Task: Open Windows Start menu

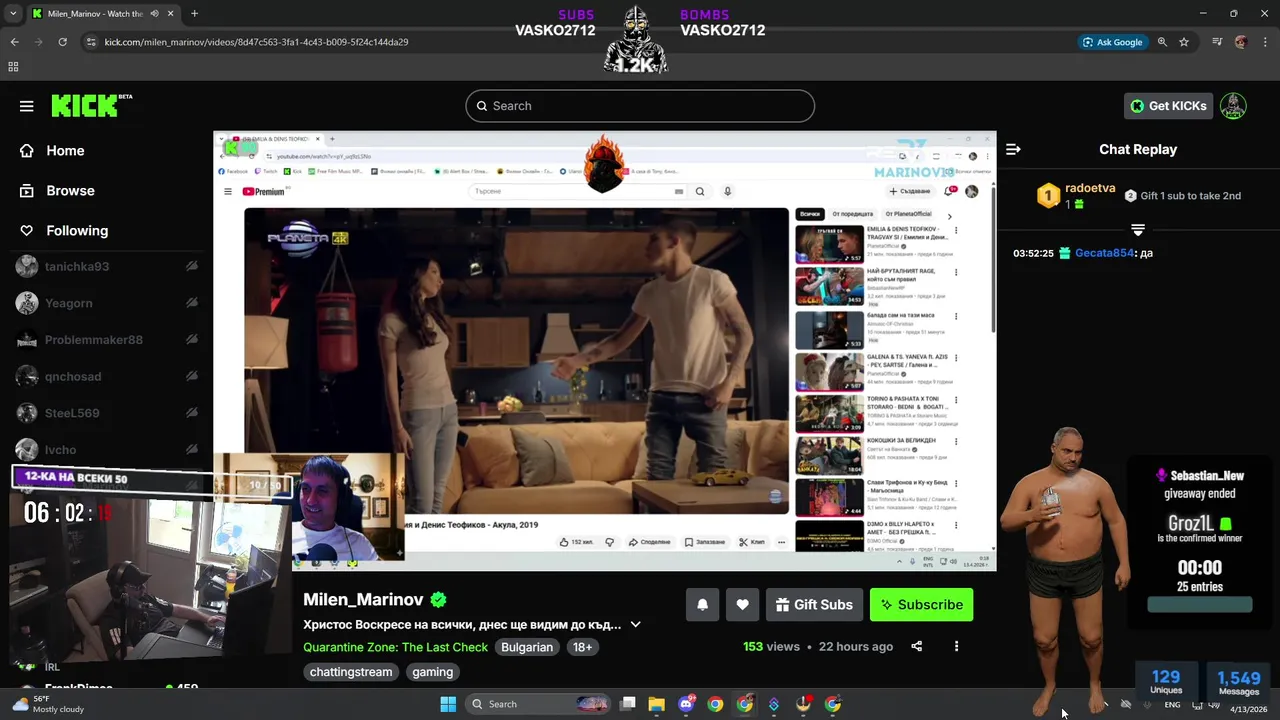Action: click(x=448, y=704)
